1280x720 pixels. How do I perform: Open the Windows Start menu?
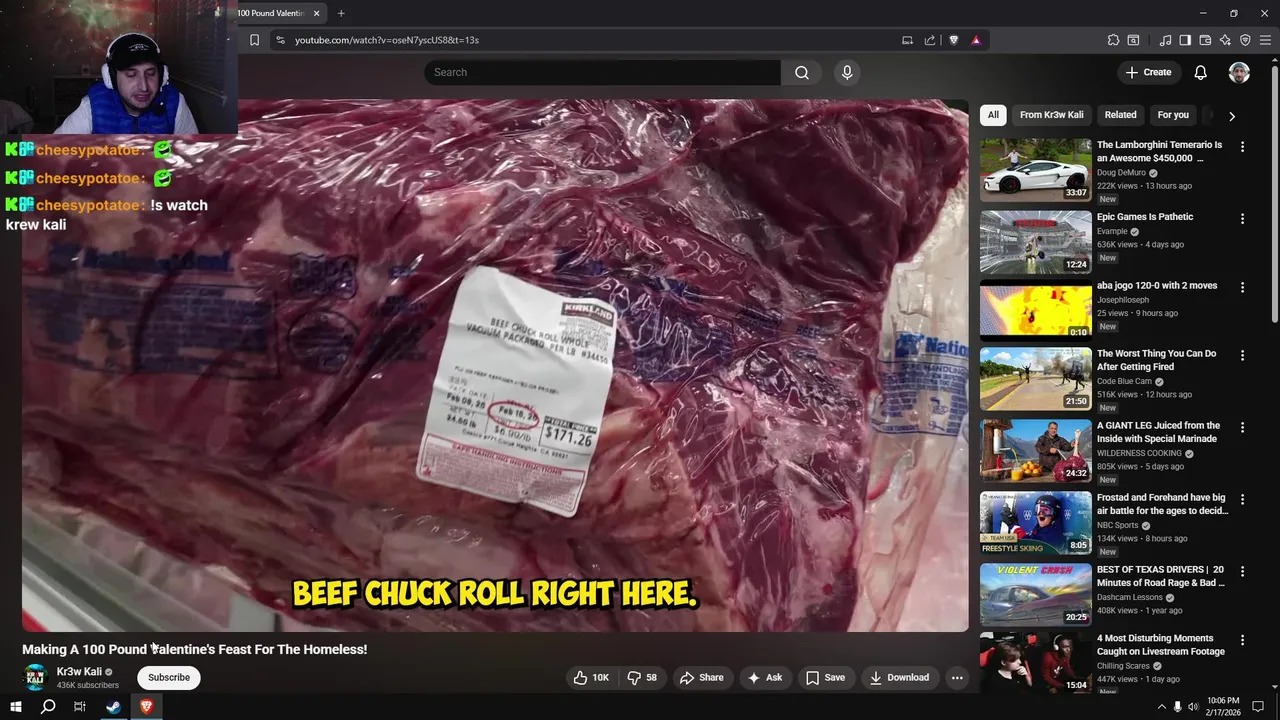[15, 707]
